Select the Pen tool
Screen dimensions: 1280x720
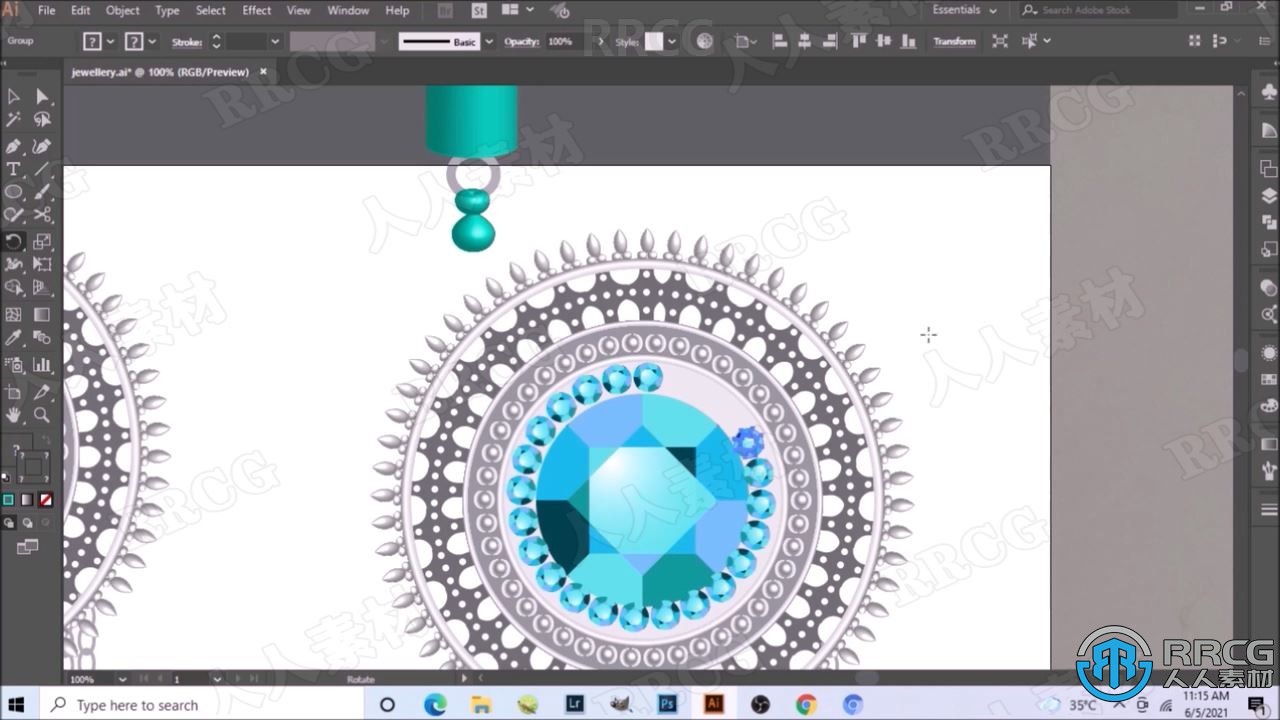point(13,145)
